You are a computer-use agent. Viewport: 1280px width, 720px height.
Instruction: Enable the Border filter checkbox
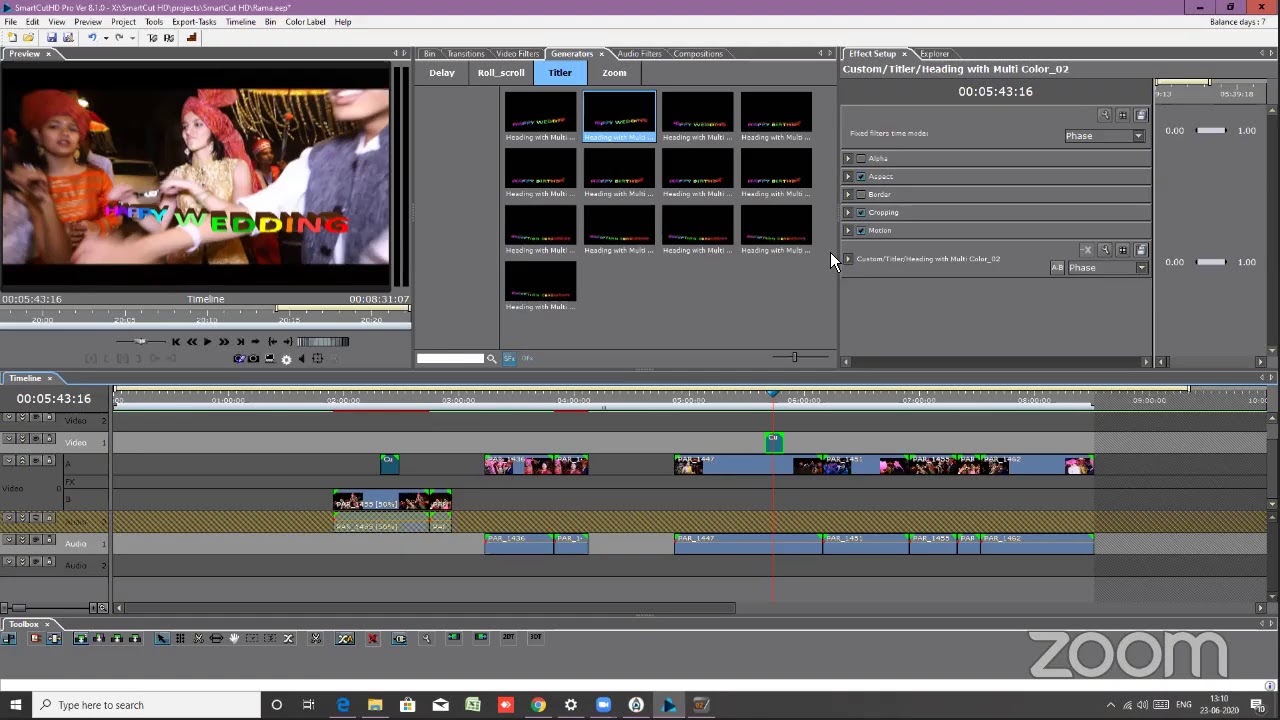[861, 195]
